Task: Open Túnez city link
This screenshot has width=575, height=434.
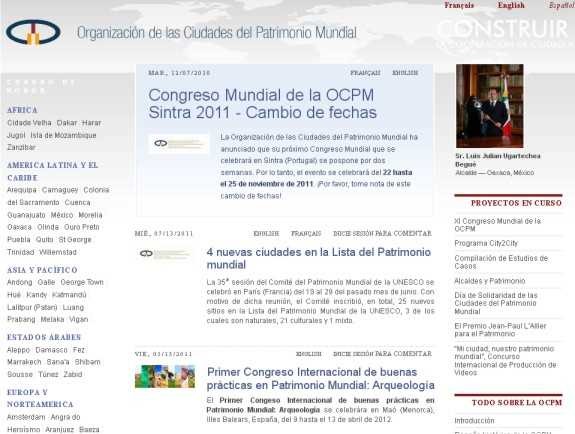Action: (x=48, y=375)
